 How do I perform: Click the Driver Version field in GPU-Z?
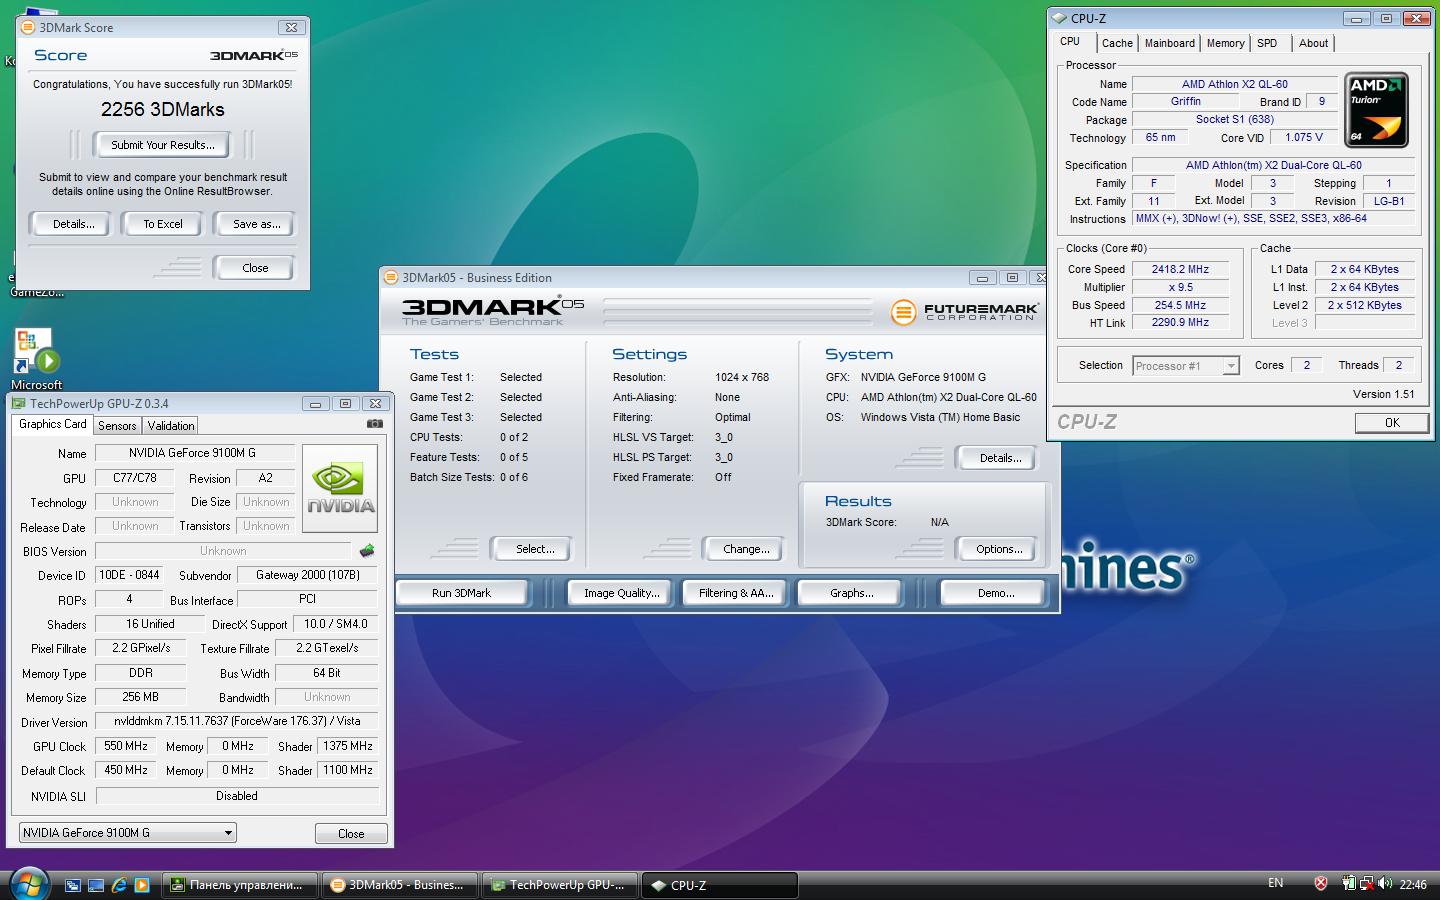click(237, 721)
